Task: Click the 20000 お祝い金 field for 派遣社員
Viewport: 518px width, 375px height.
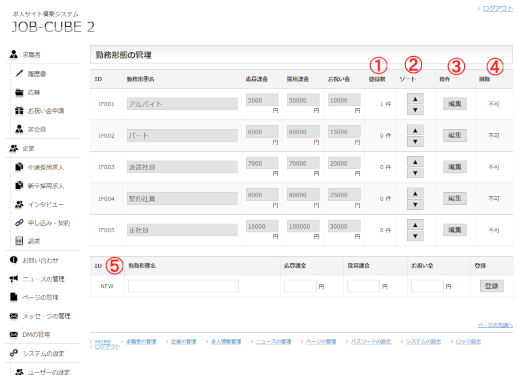Action: point(344,163)
